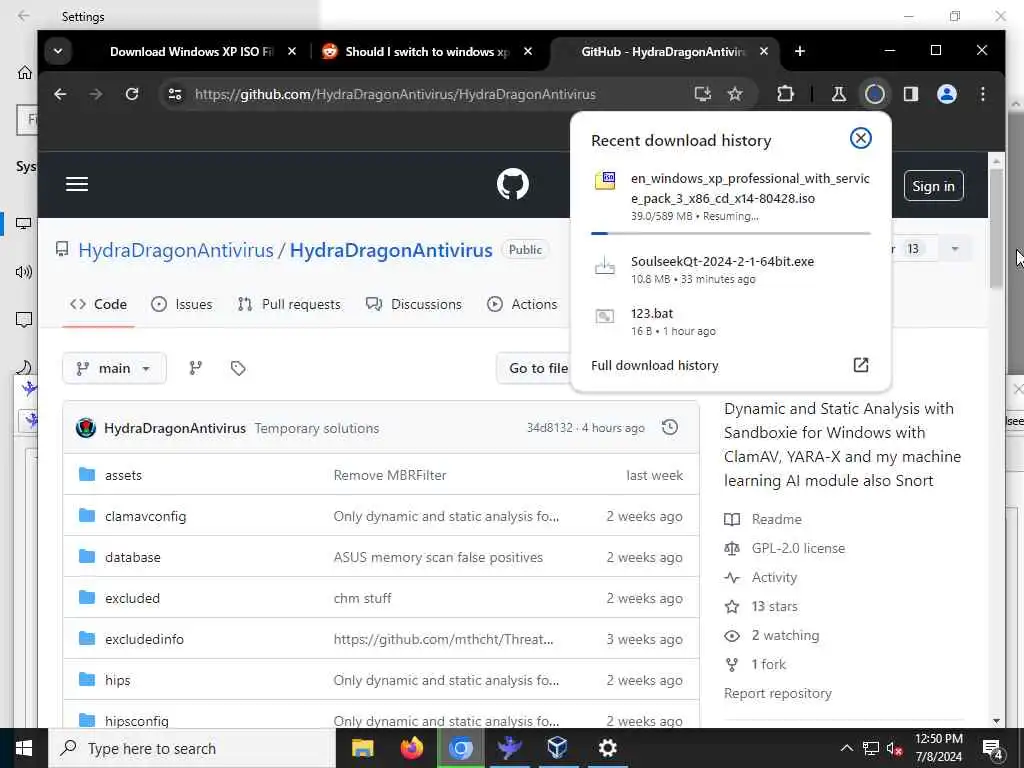Image resolution: width=1024 pixels, height=768 pixels.
Task: Click the SoulseekQt download file icon
Action: [x=605, y=266]
